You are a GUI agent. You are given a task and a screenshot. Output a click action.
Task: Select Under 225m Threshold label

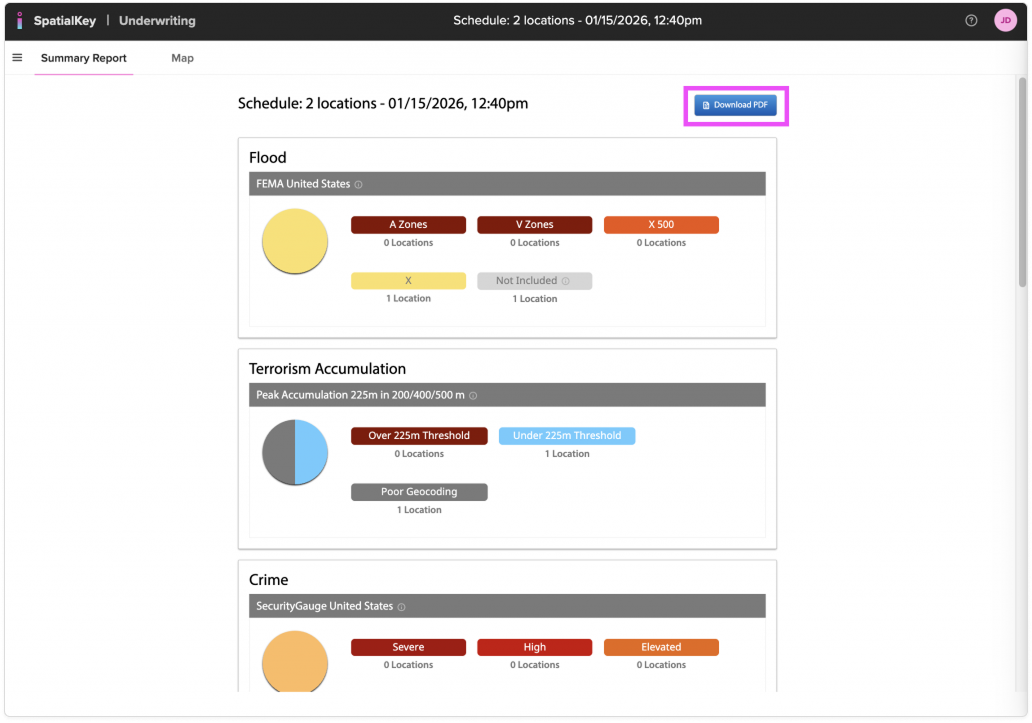567,436
